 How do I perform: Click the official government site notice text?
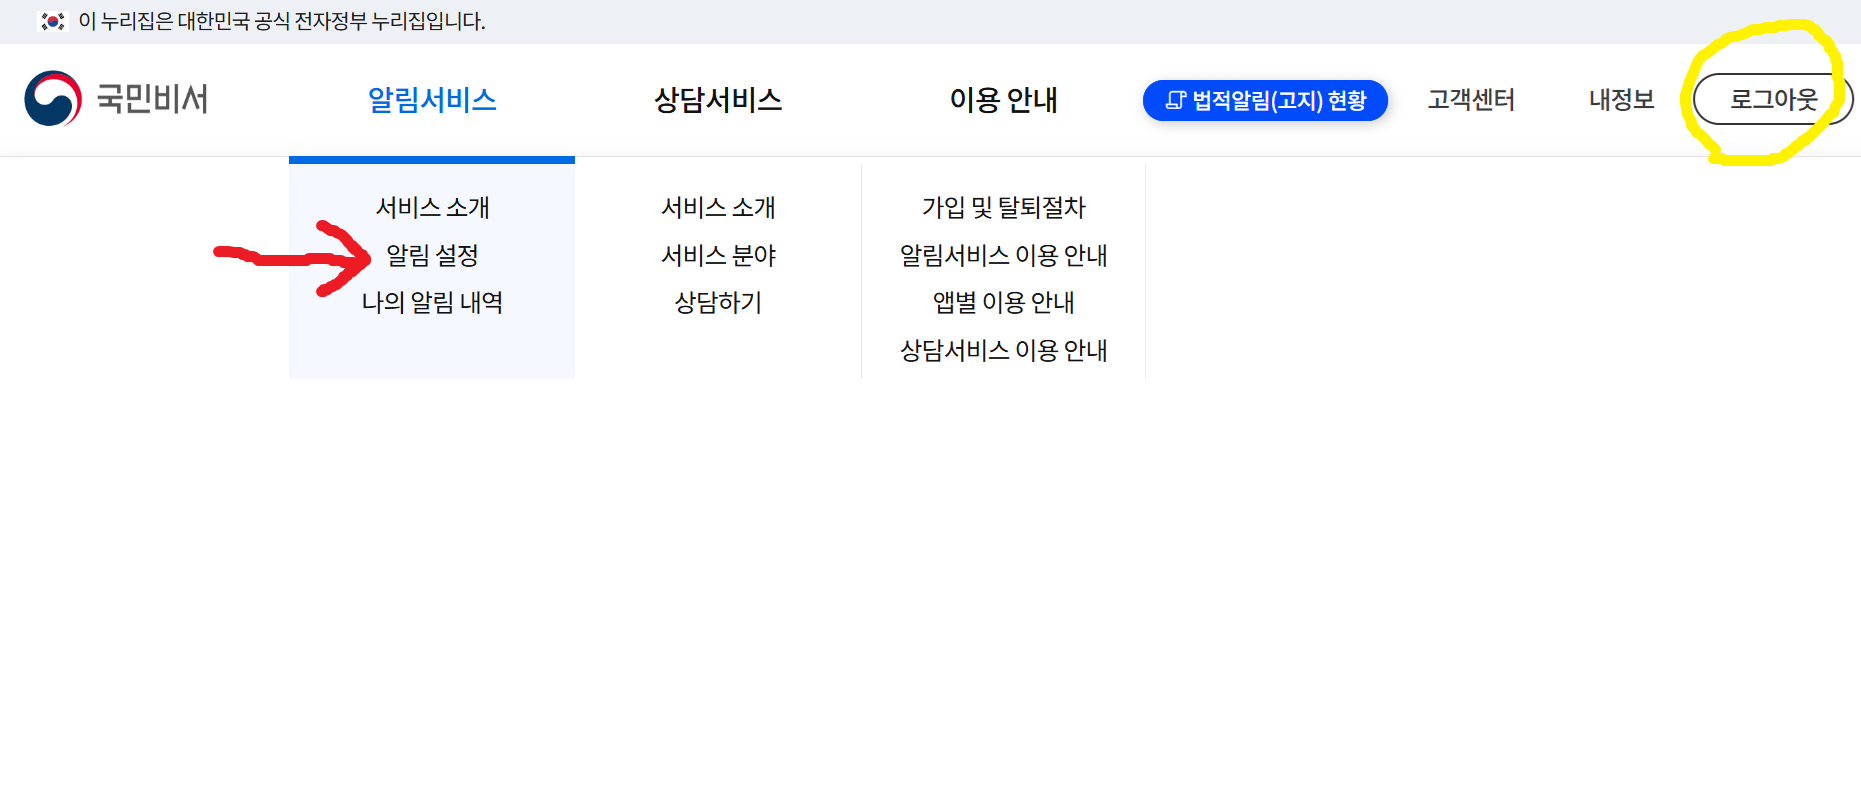tap(282, 21)
